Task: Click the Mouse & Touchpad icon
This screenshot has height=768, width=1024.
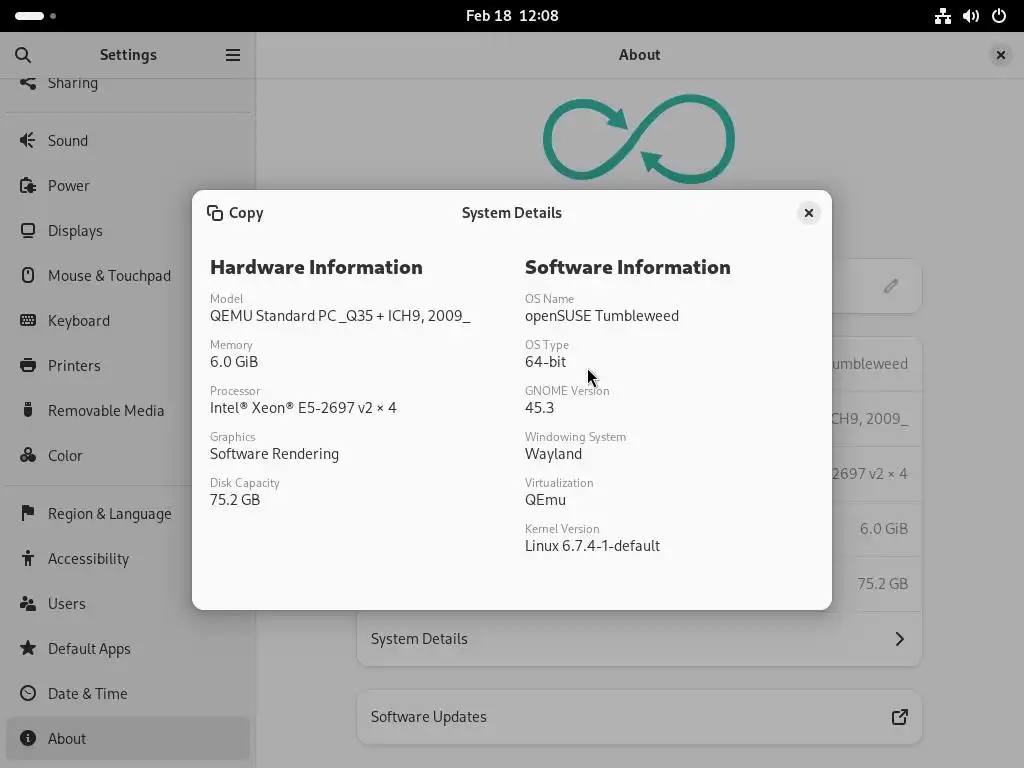Action: point(27,275)
